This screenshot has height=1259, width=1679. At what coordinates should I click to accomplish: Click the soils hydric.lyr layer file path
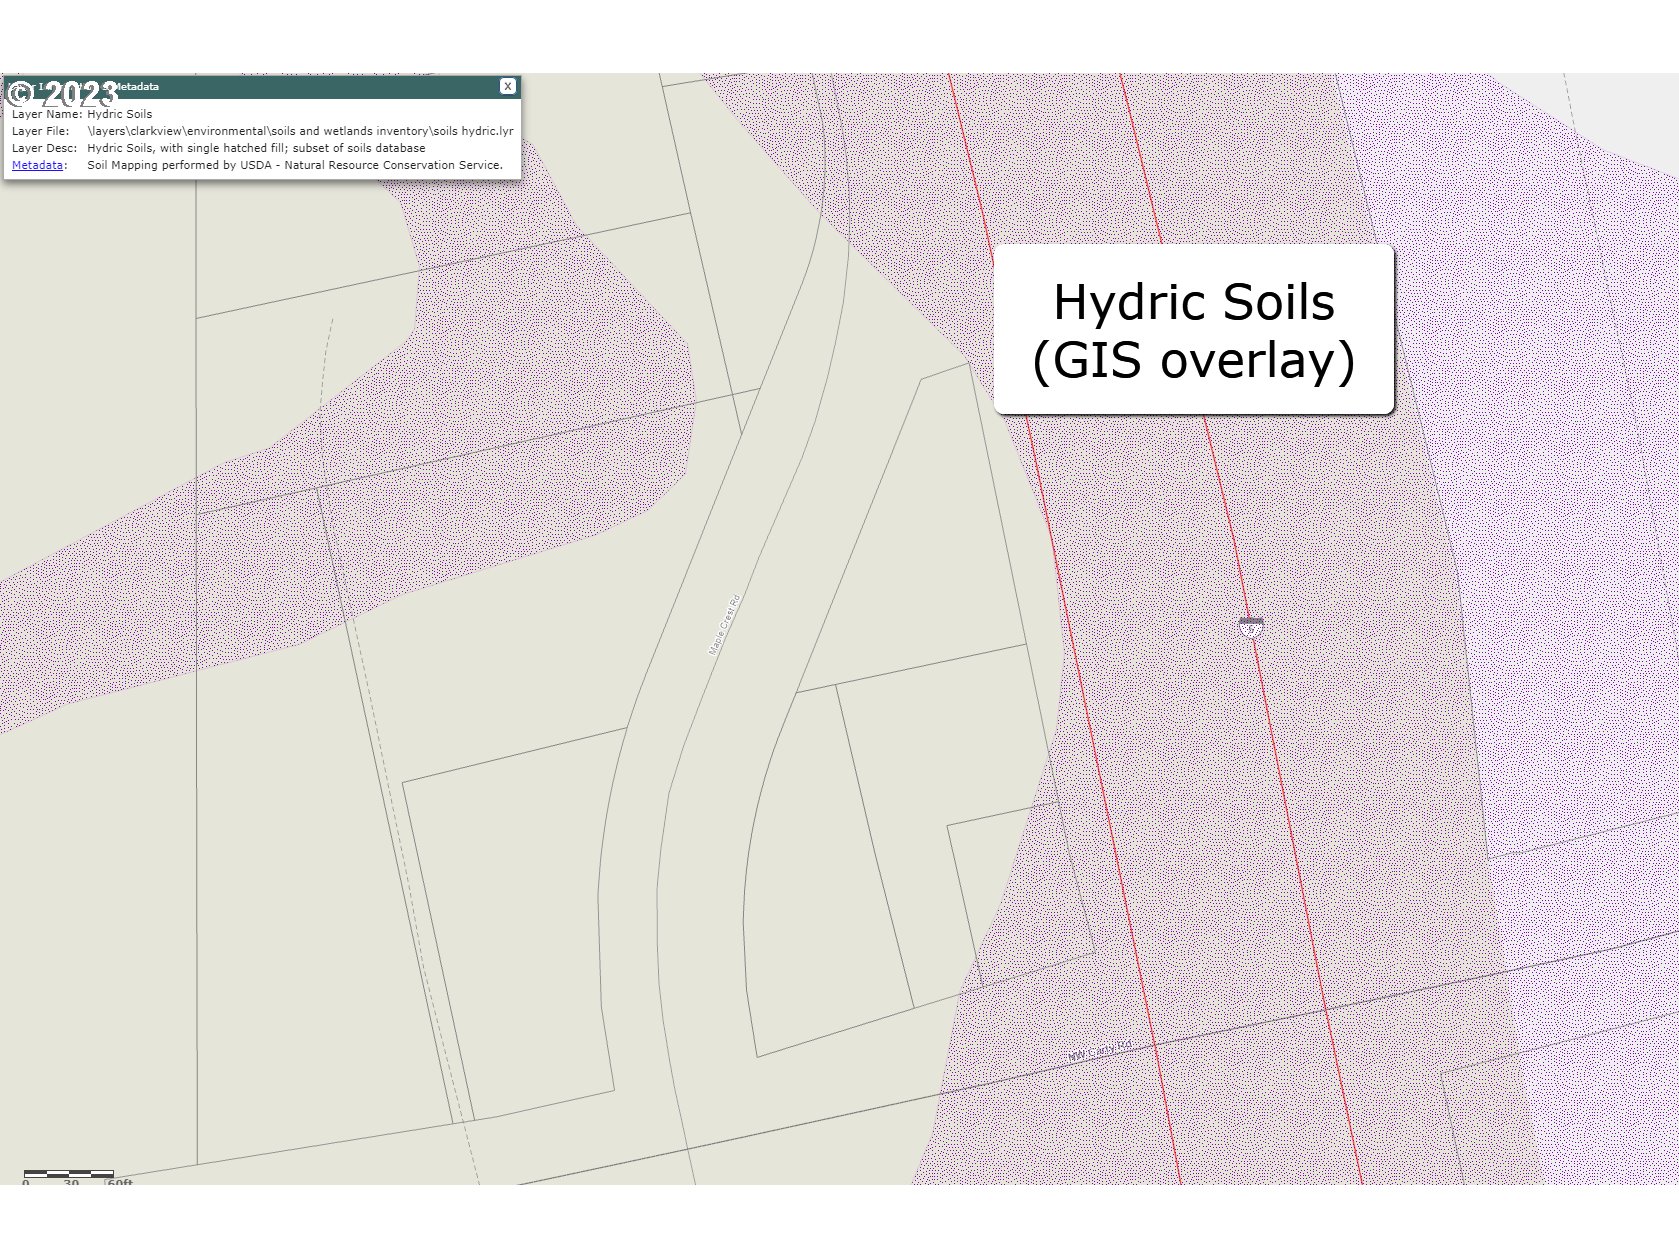tap(300, 131)
